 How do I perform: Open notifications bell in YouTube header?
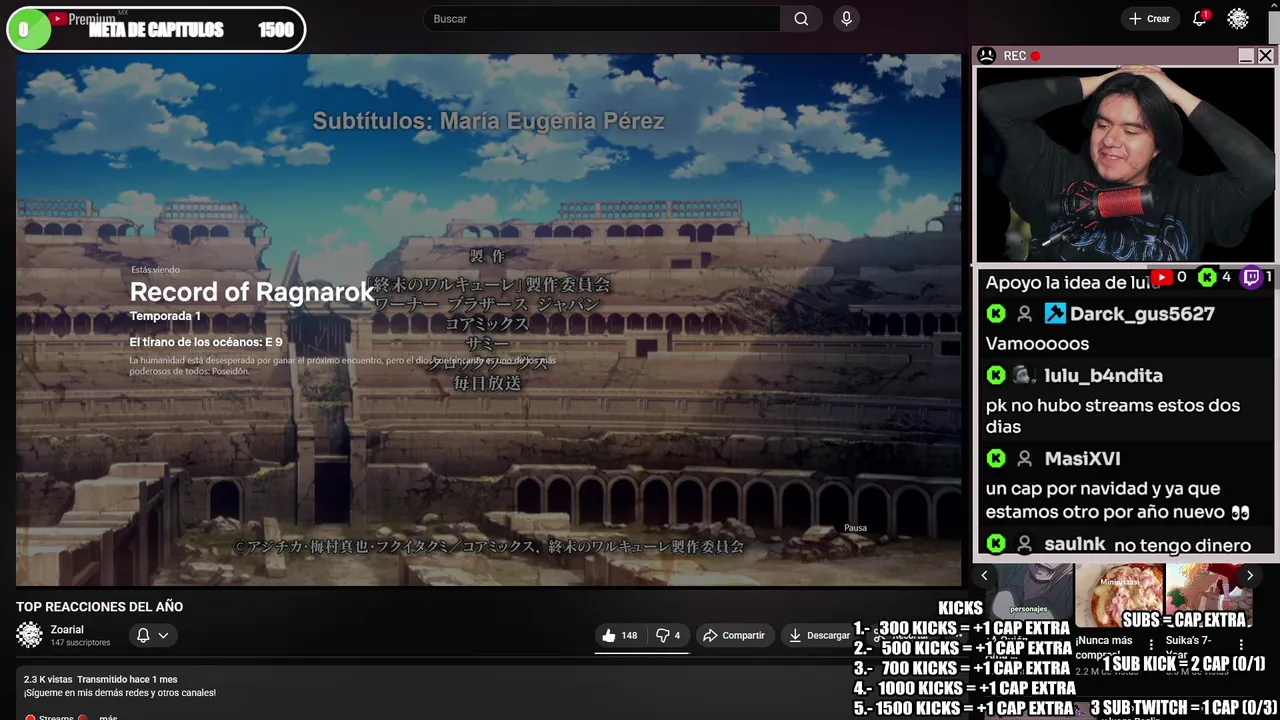click(x=1200, y=19)
